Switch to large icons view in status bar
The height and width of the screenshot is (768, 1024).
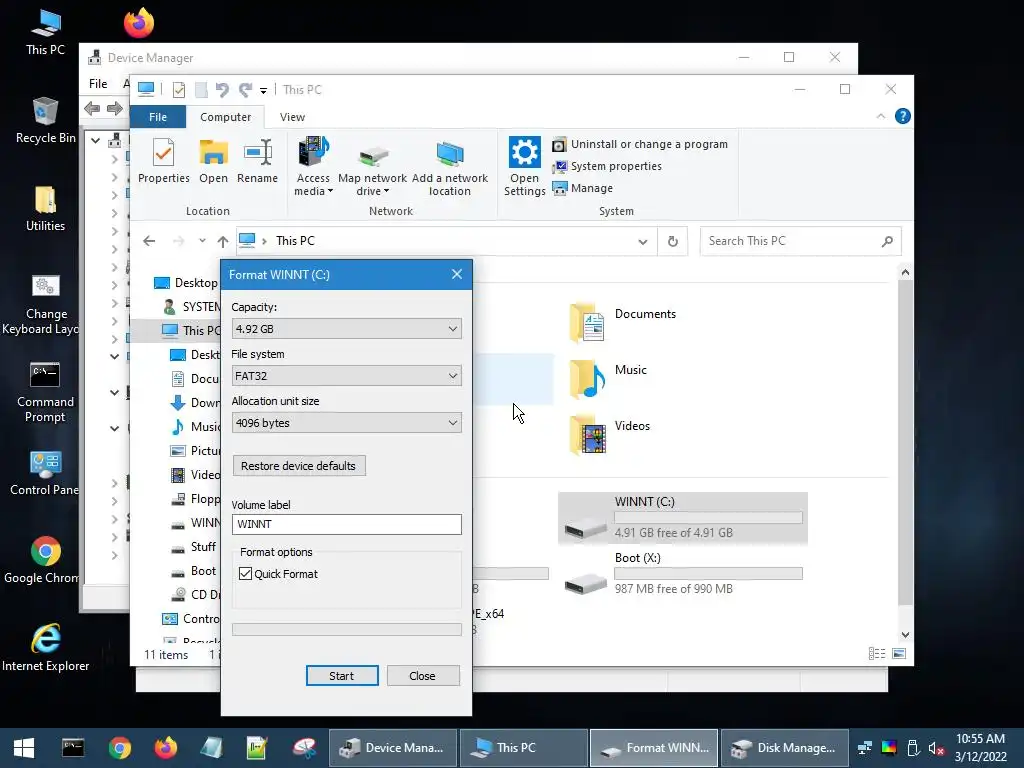(x=899, y=654)
